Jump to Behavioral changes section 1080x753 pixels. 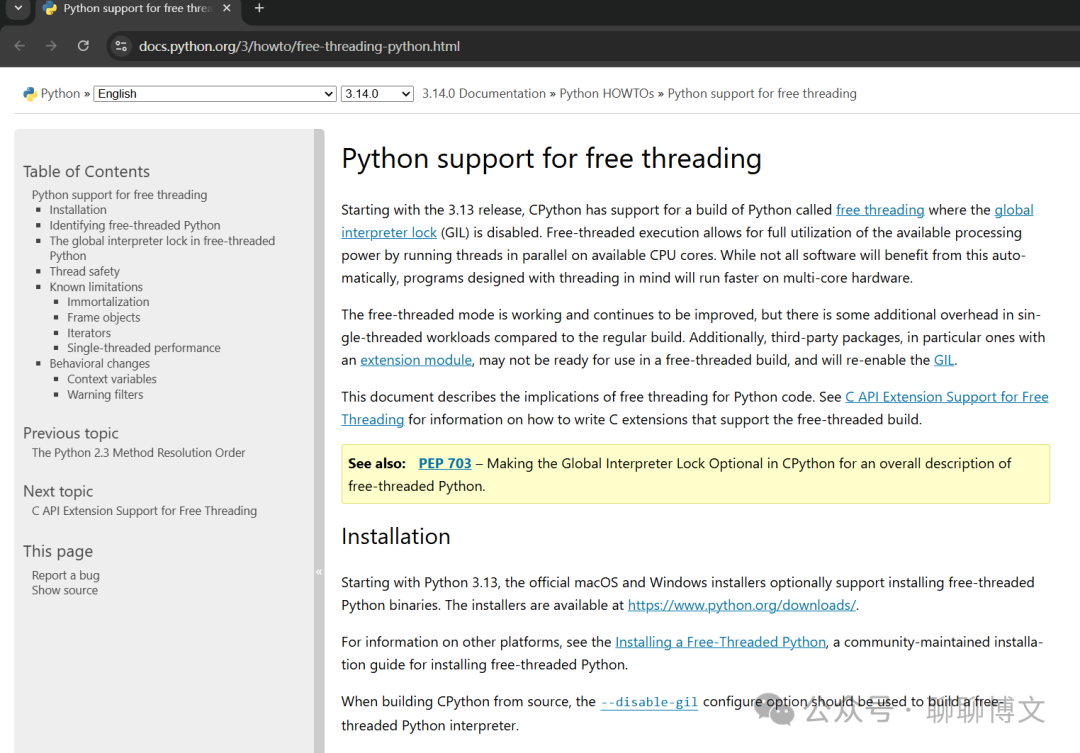pyautogui.click(x=100, y=364)
